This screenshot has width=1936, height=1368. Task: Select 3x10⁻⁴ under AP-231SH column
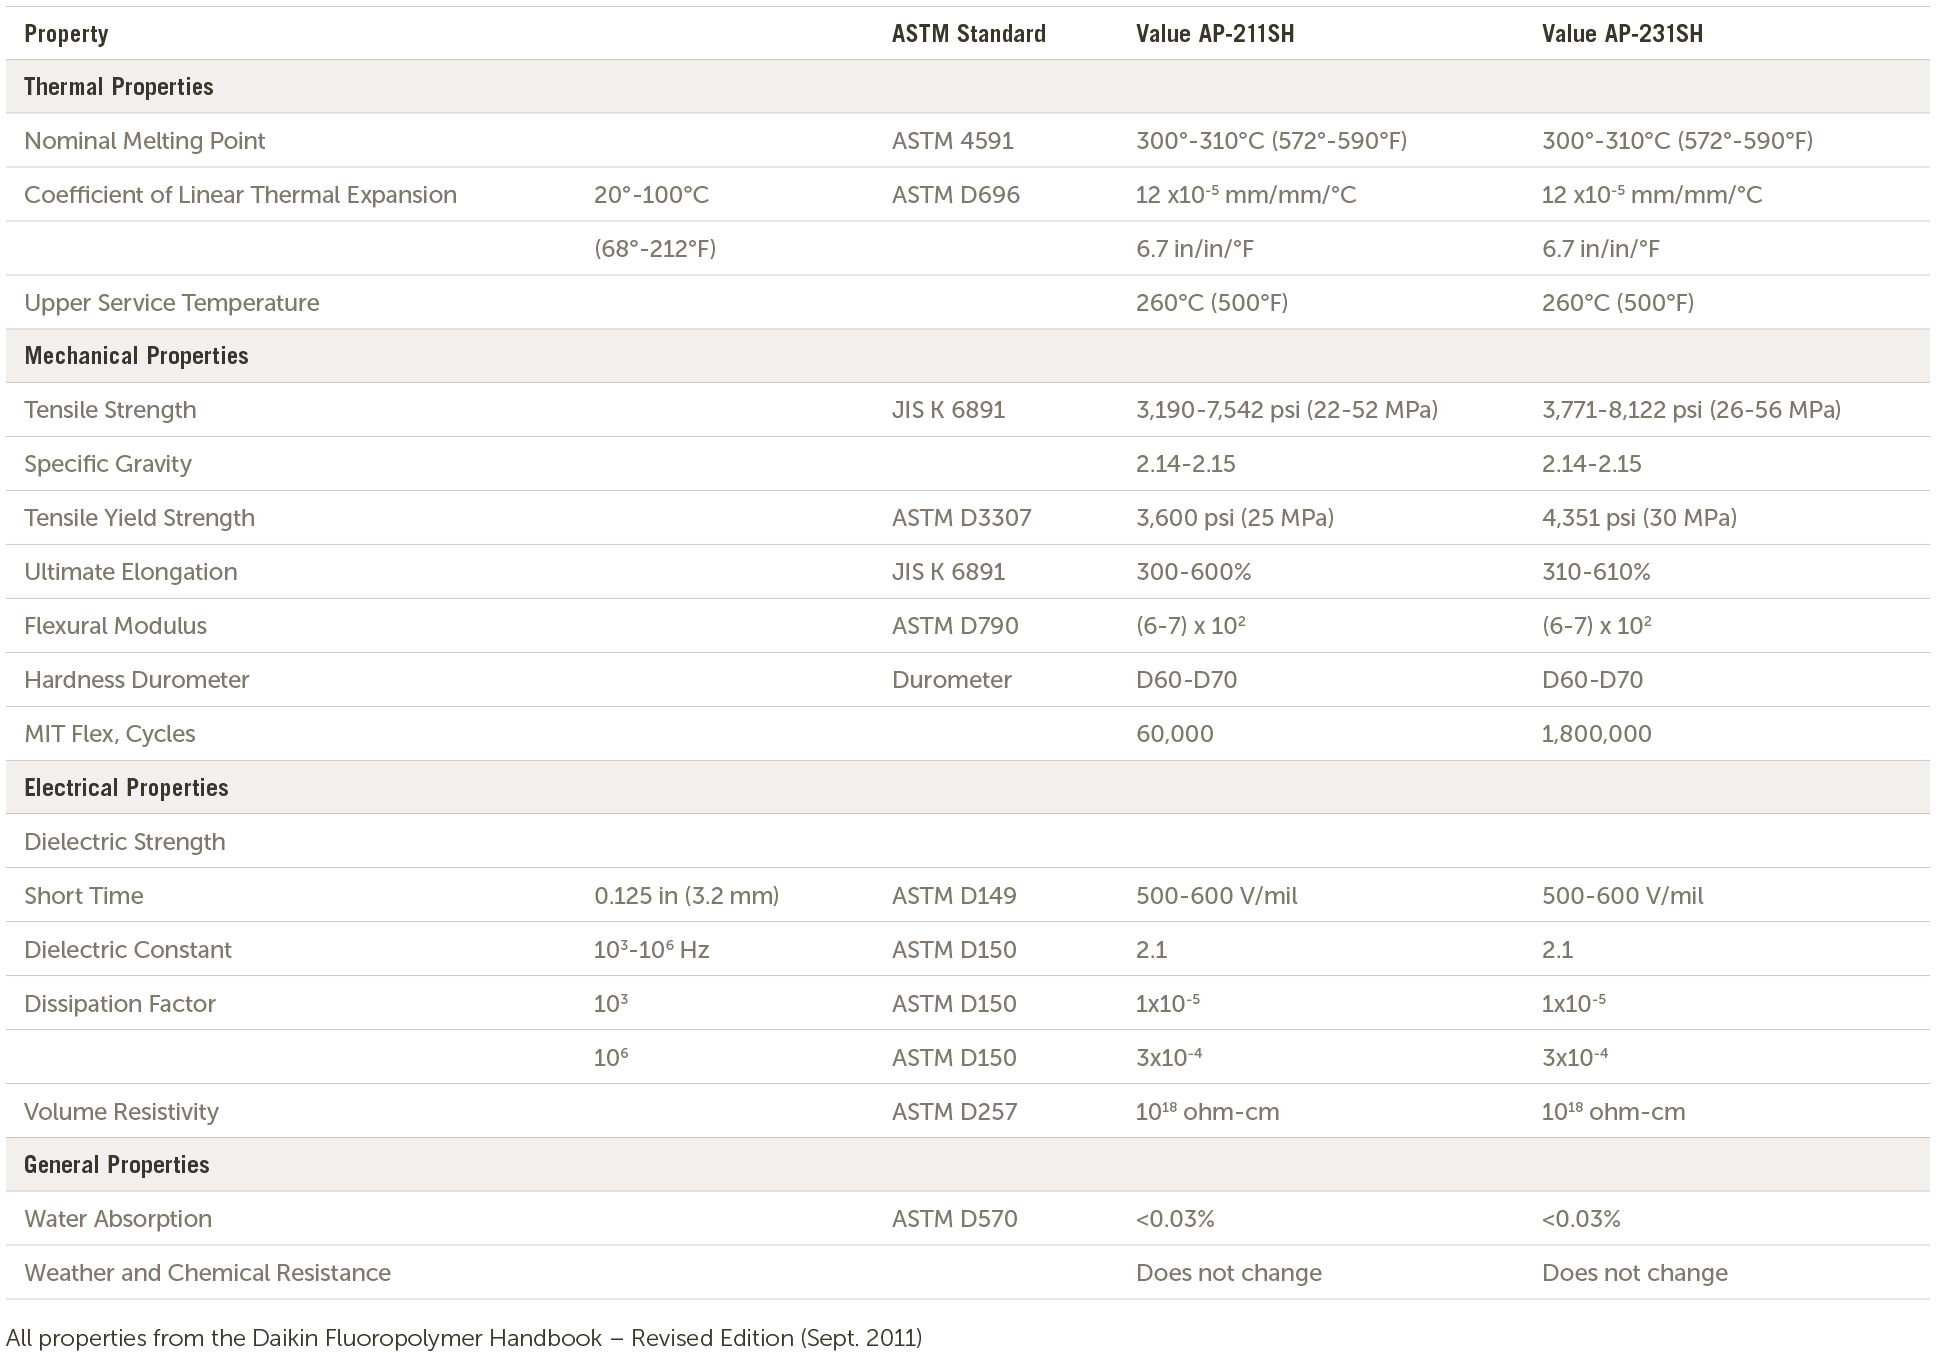1575,1057
